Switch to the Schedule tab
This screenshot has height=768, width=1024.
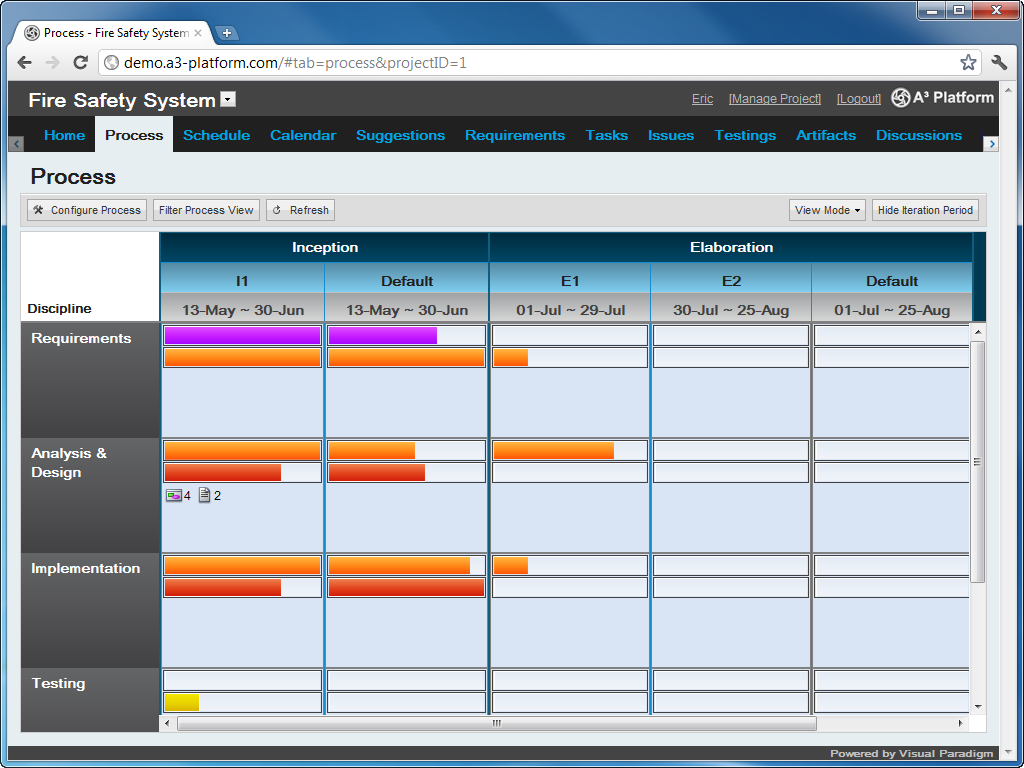[216, 135]
